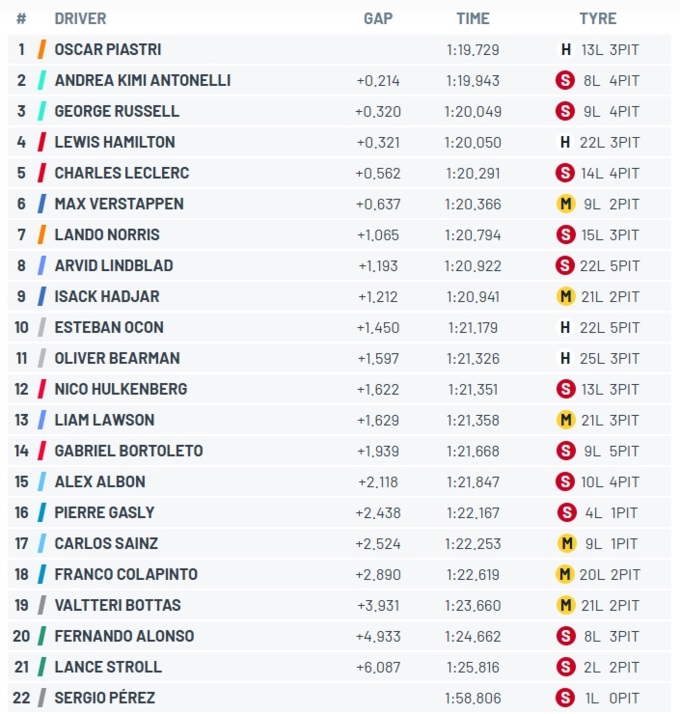Sort by the GAP column header
680x714 pixels.
378,18
